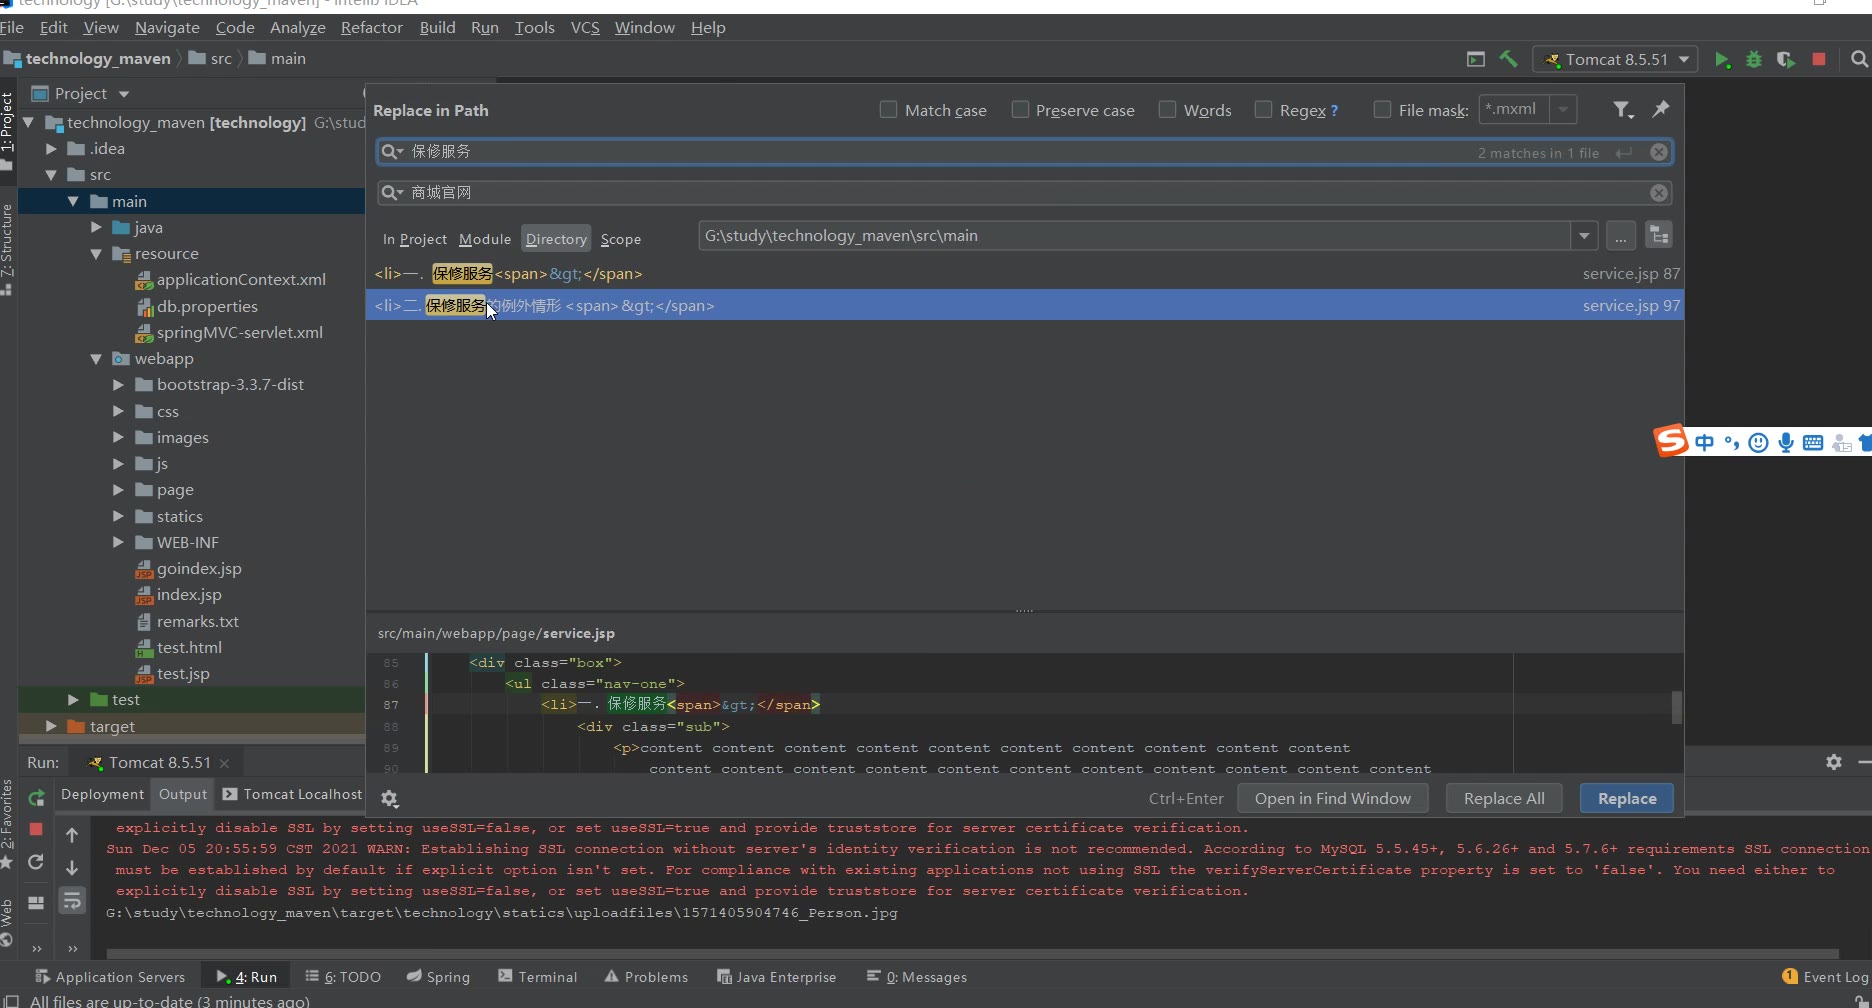The height and width of the screenshot is (1008, 1872).
Task: Click the green Run button in the toolbar
Action: 1722,60
